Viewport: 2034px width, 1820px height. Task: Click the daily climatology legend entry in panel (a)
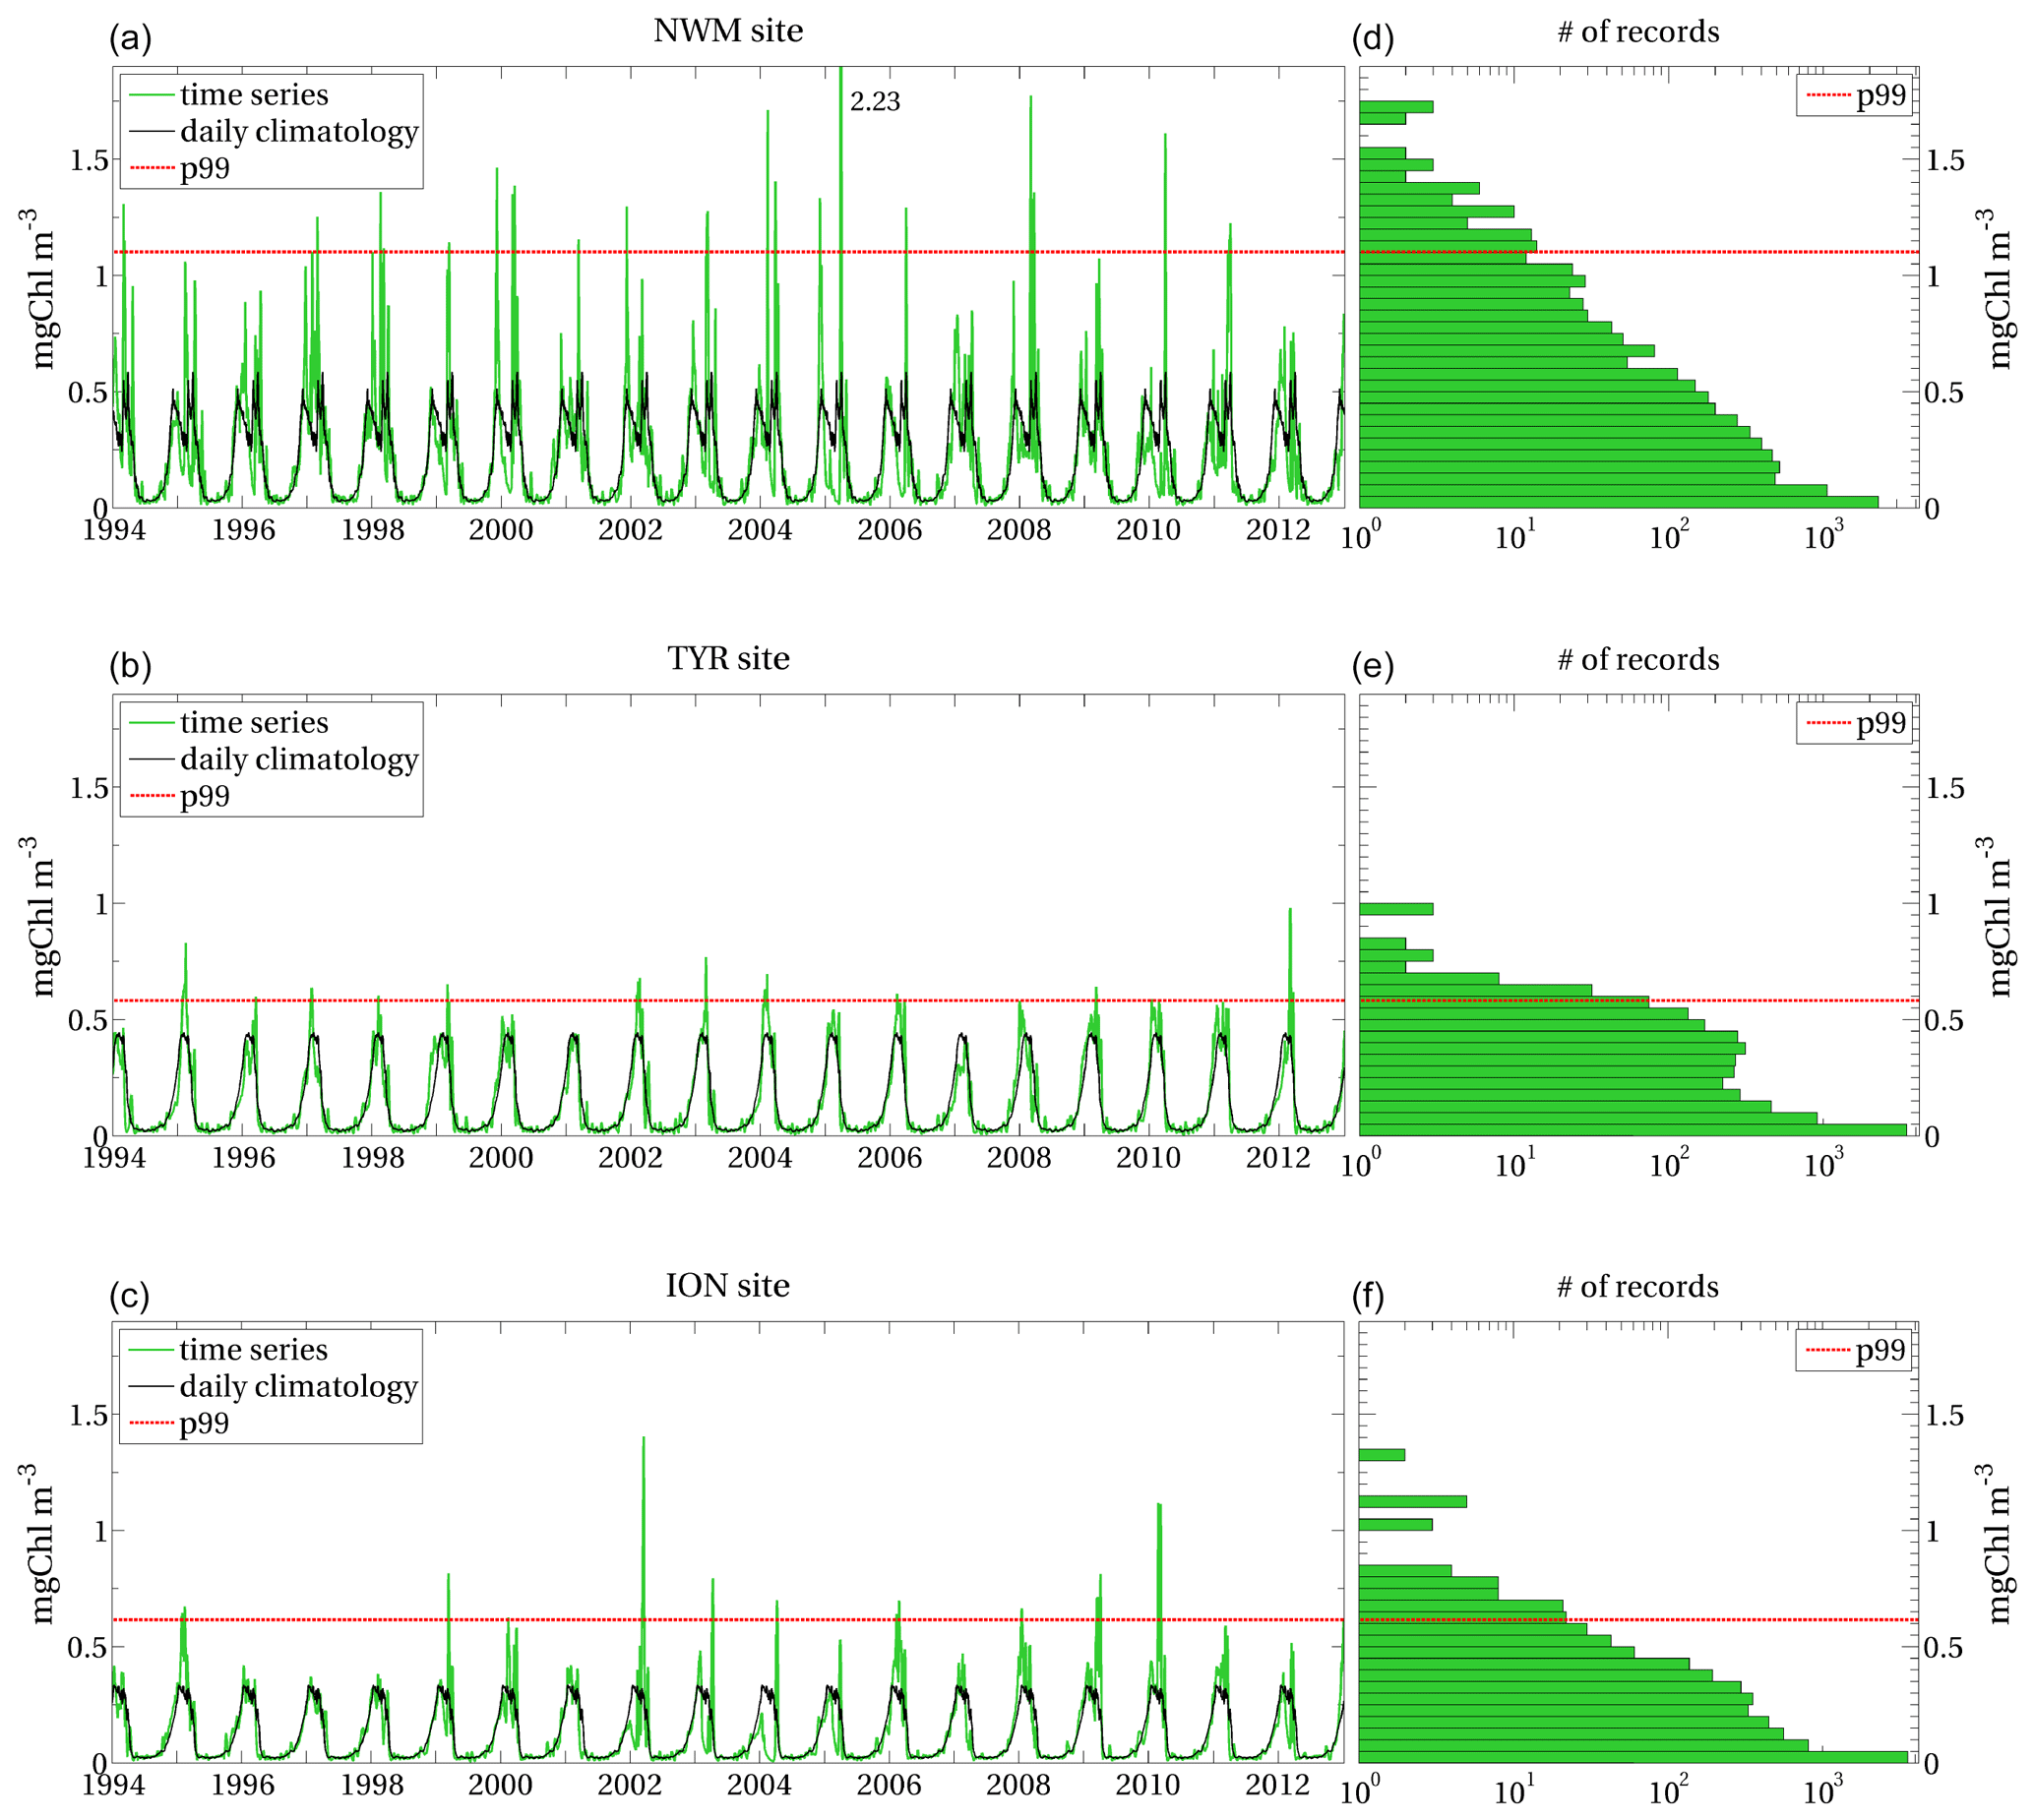click(x=298, y=132)
